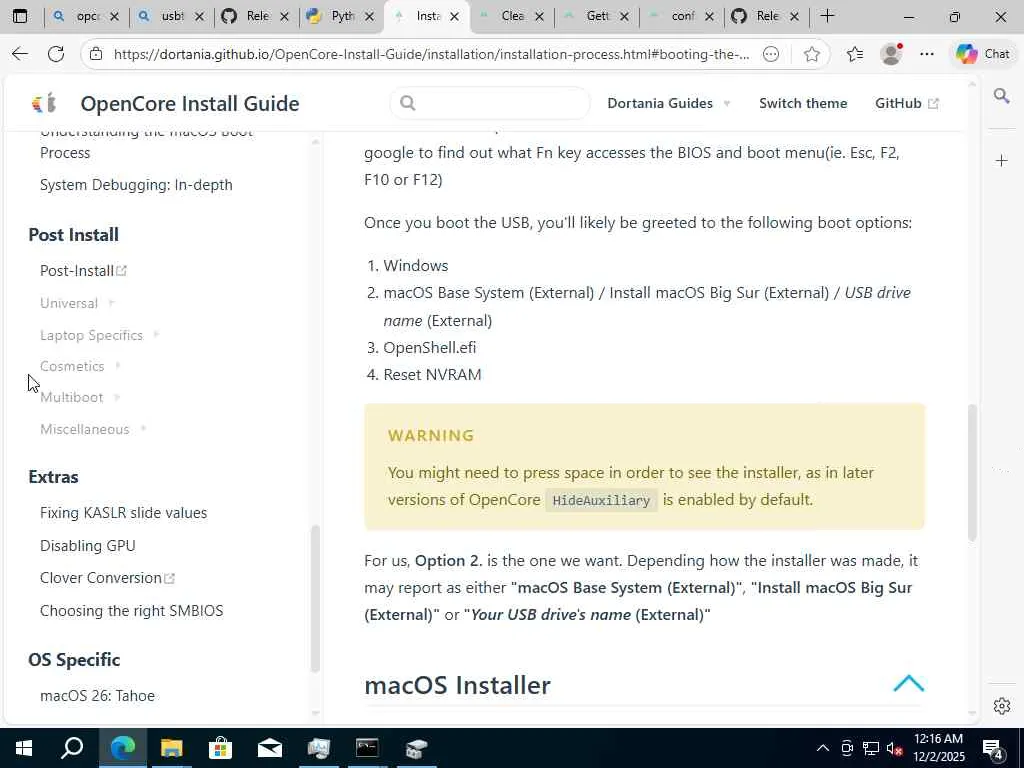Open page options ellipsis in address bar

tap(771, 54)
